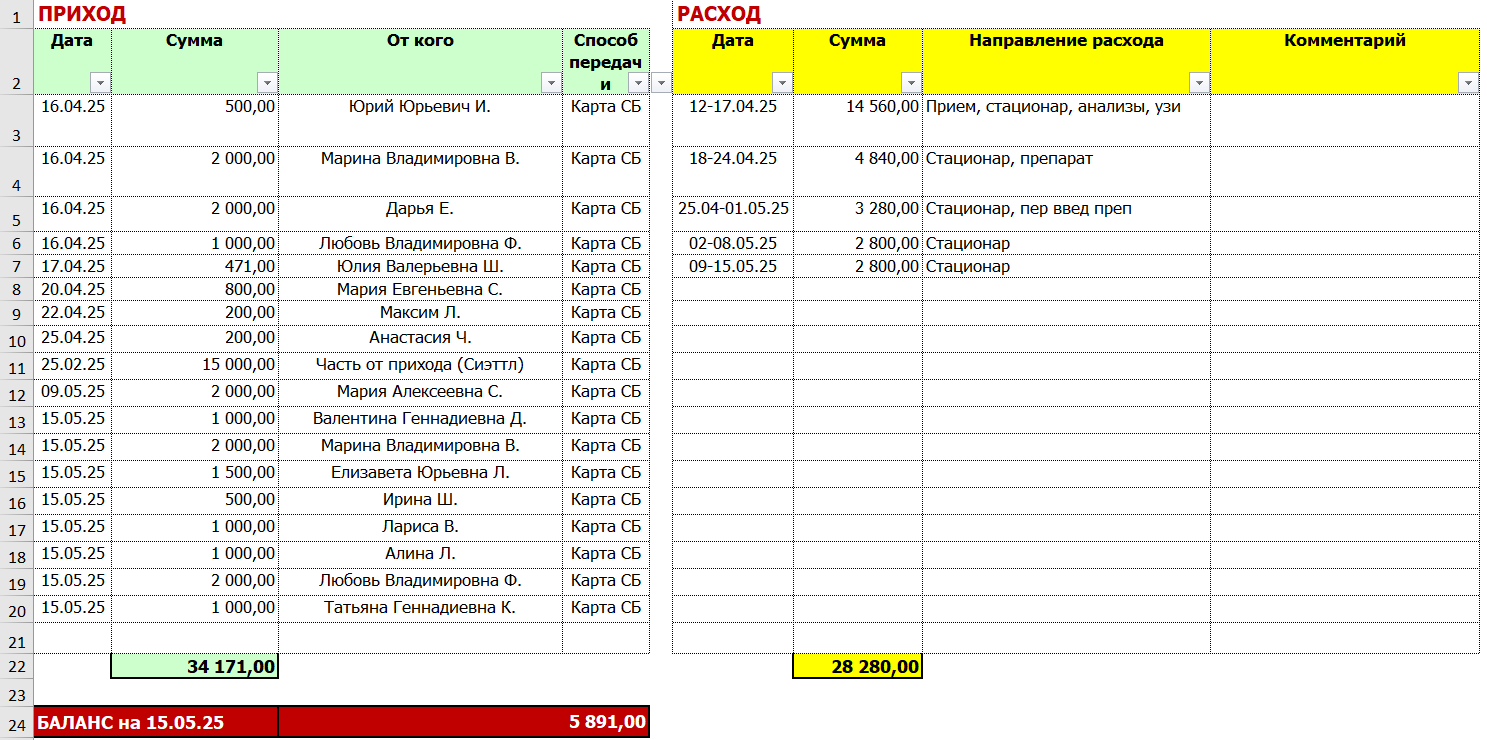The image size is (1487, 740).
Task: Select the expense total 28 280,00 cell
Action: [x=858, y=666]
